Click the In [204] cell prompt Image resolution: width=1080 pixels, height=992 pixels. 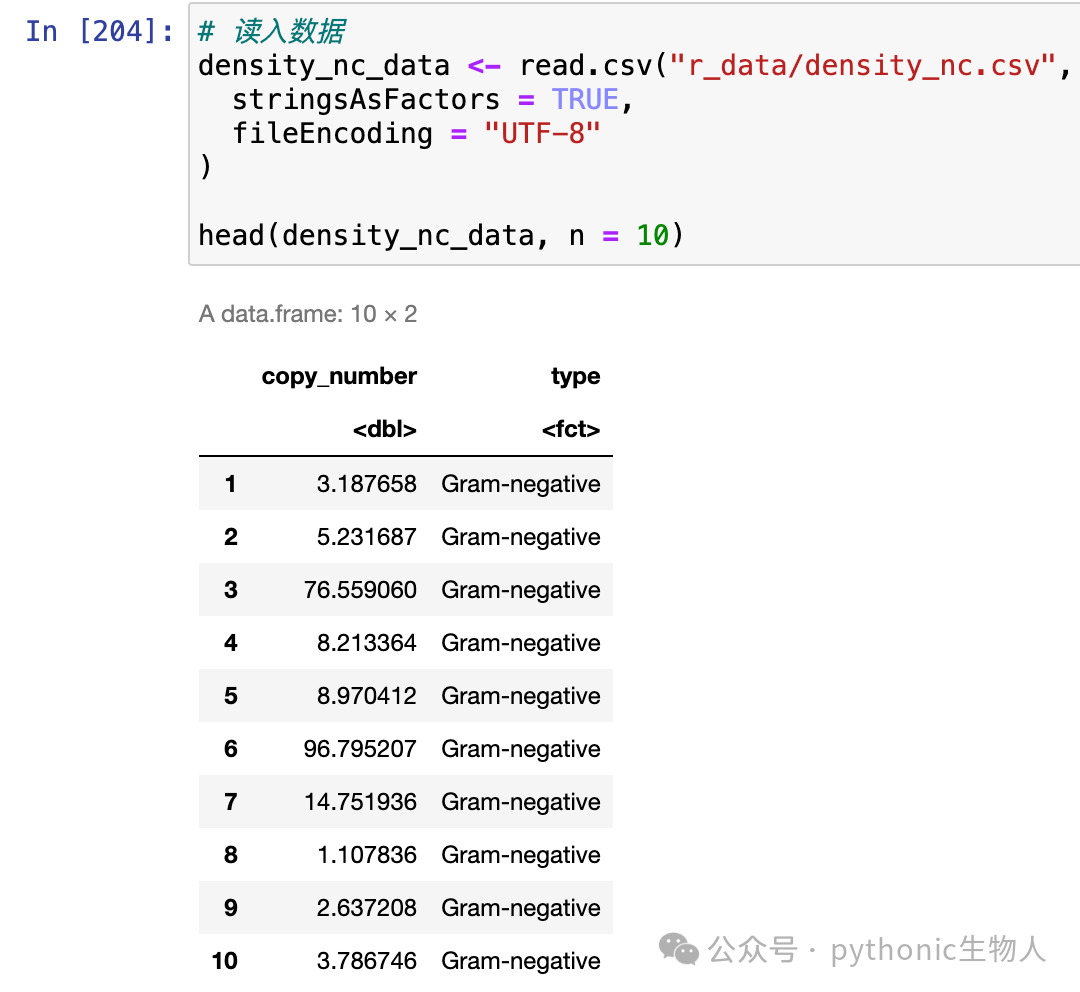[99, 31]
